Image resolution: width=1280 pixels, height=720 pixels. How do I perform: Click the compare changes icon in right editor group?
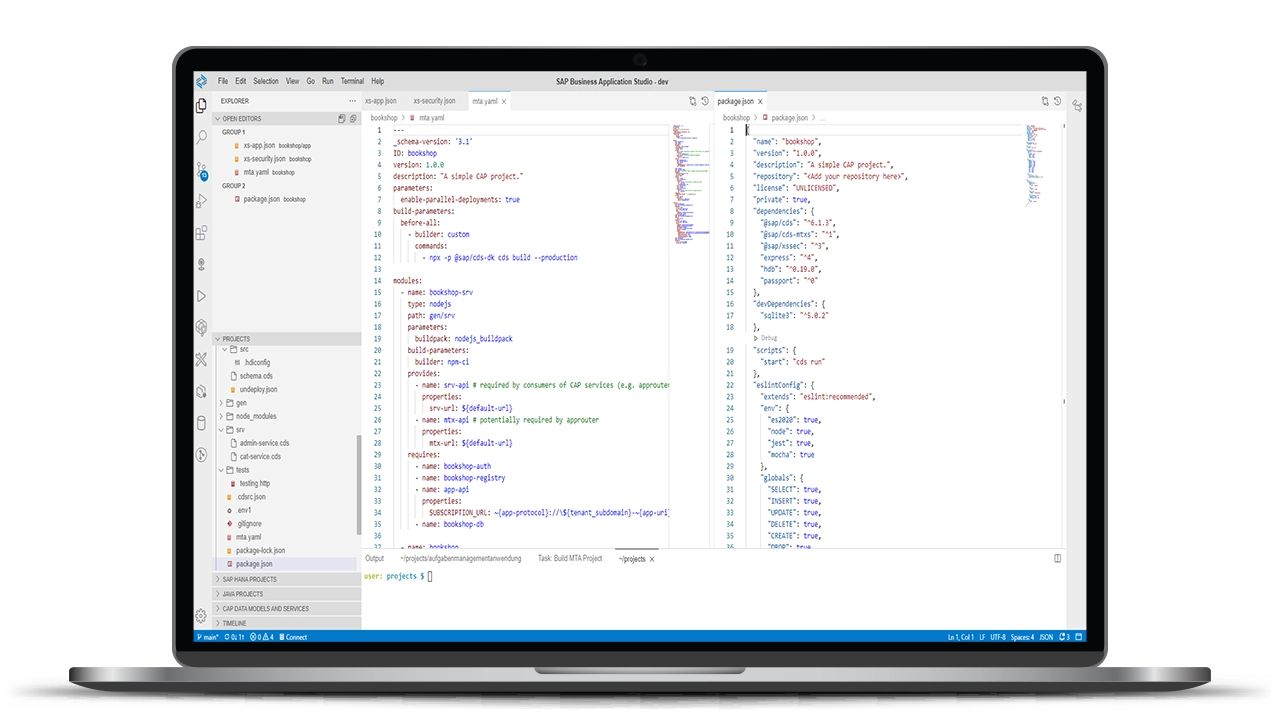click(1046, 101)
